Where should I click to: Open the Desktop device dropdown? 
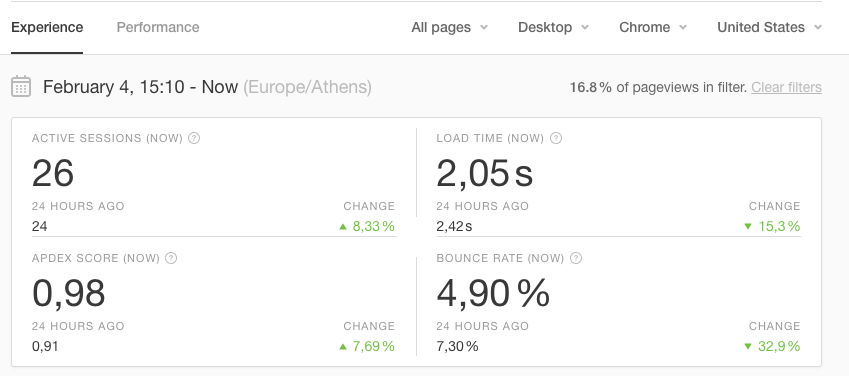(x=553, y=27)
